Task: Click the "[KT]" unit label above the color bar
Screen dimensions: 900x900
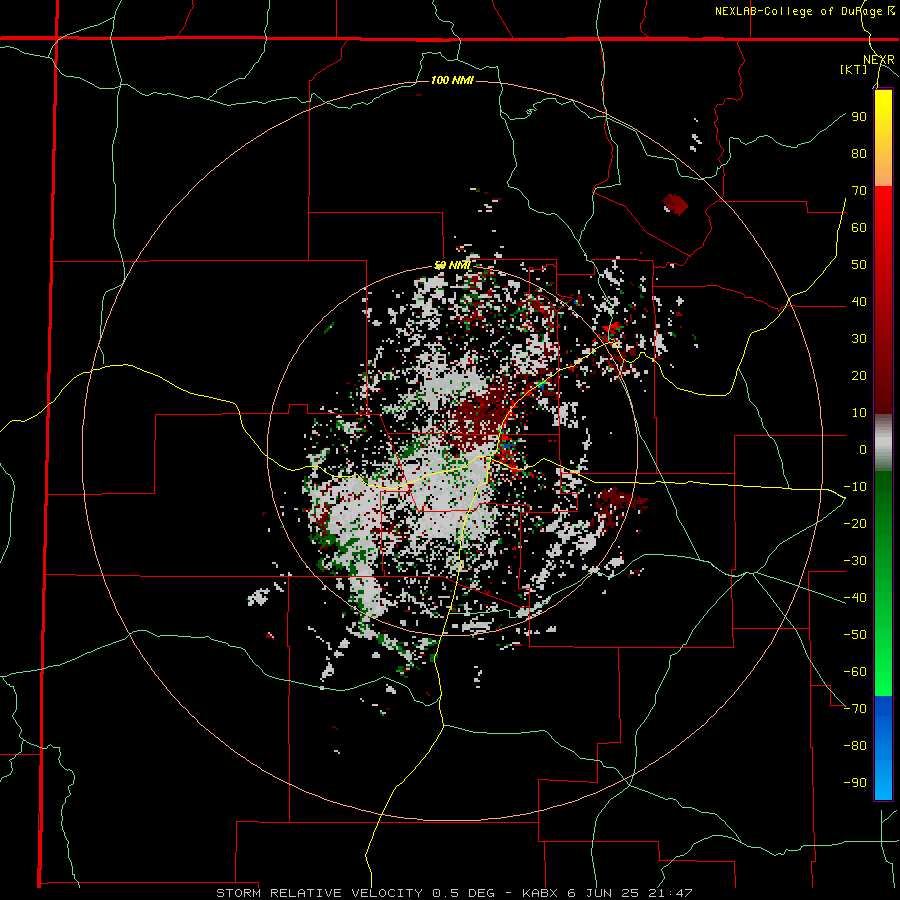Action: pyautogui.click(x=854, y=69)
